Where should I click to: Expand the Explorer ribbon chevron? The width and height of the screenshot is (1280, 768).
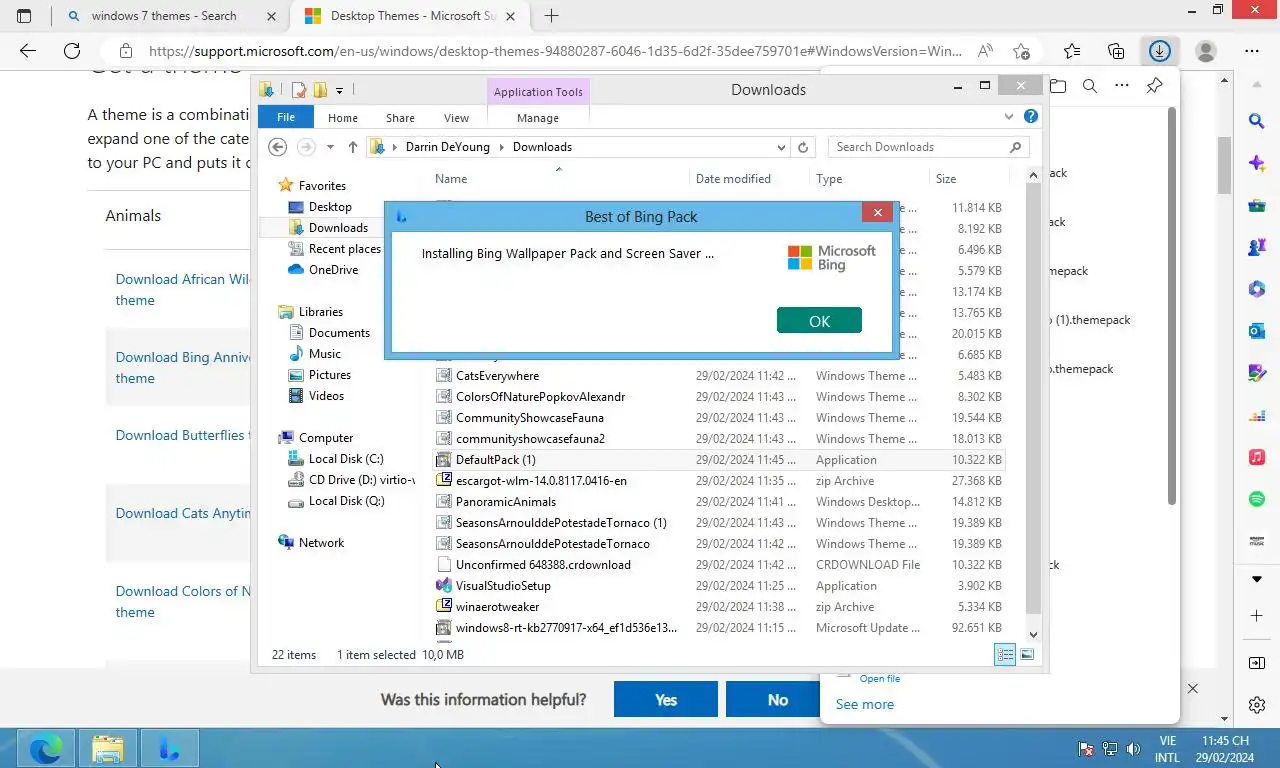click(1009, 116)
